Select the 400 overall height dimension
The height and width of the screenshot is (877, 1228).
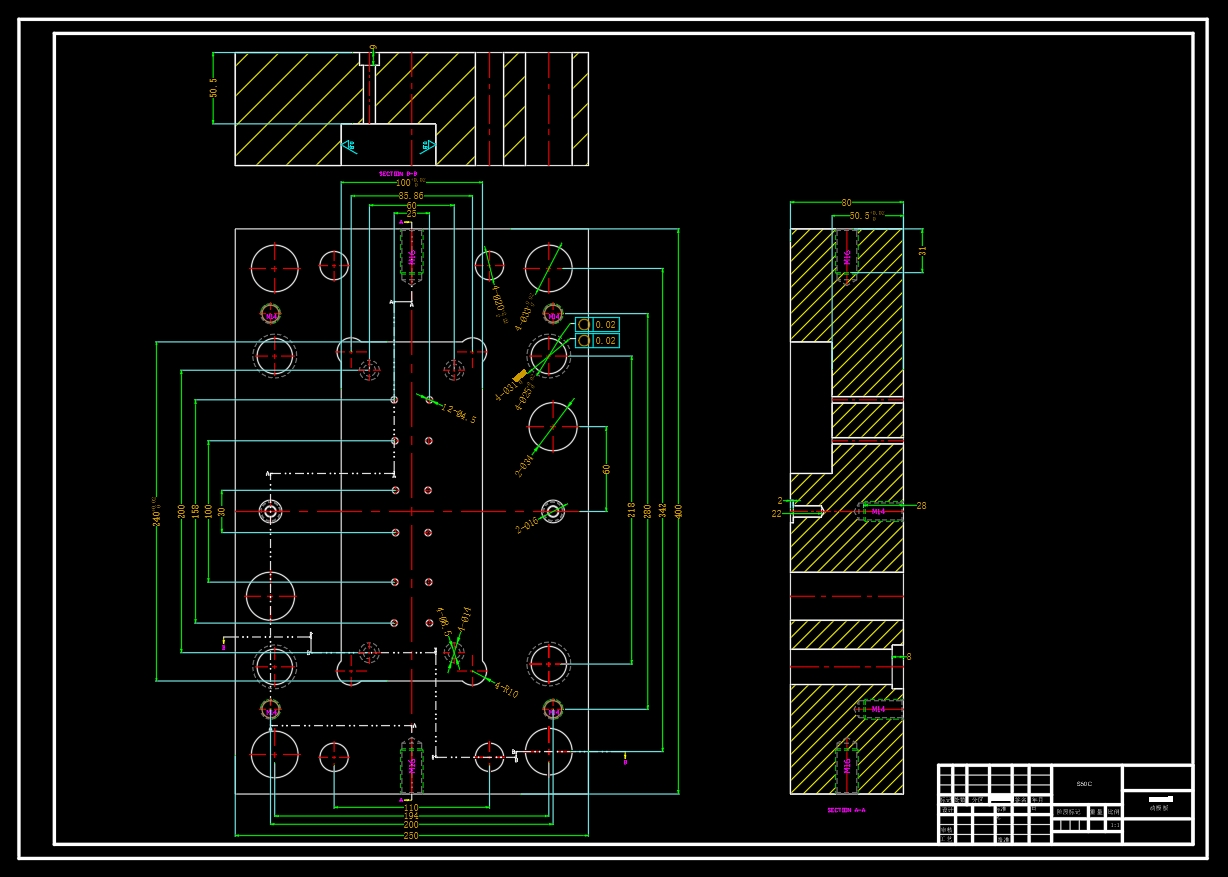(678, 510)
